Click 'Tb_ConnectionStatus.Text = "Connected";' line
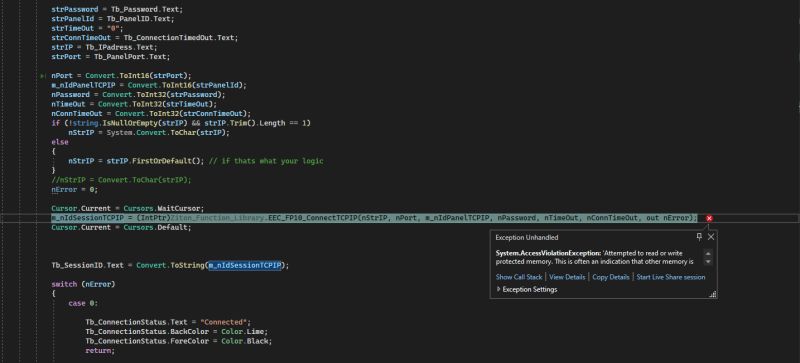Viewport: 800px width, 363px height. coord(168,322)
